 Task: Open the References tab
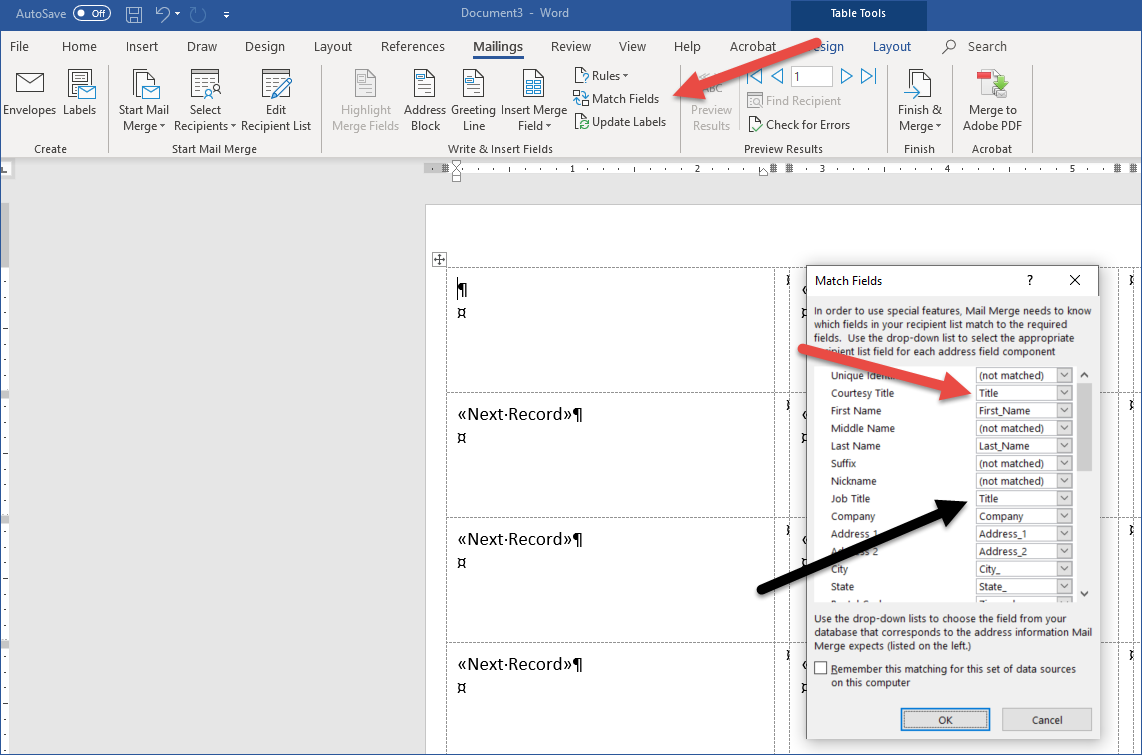click(x=412, y=47)
